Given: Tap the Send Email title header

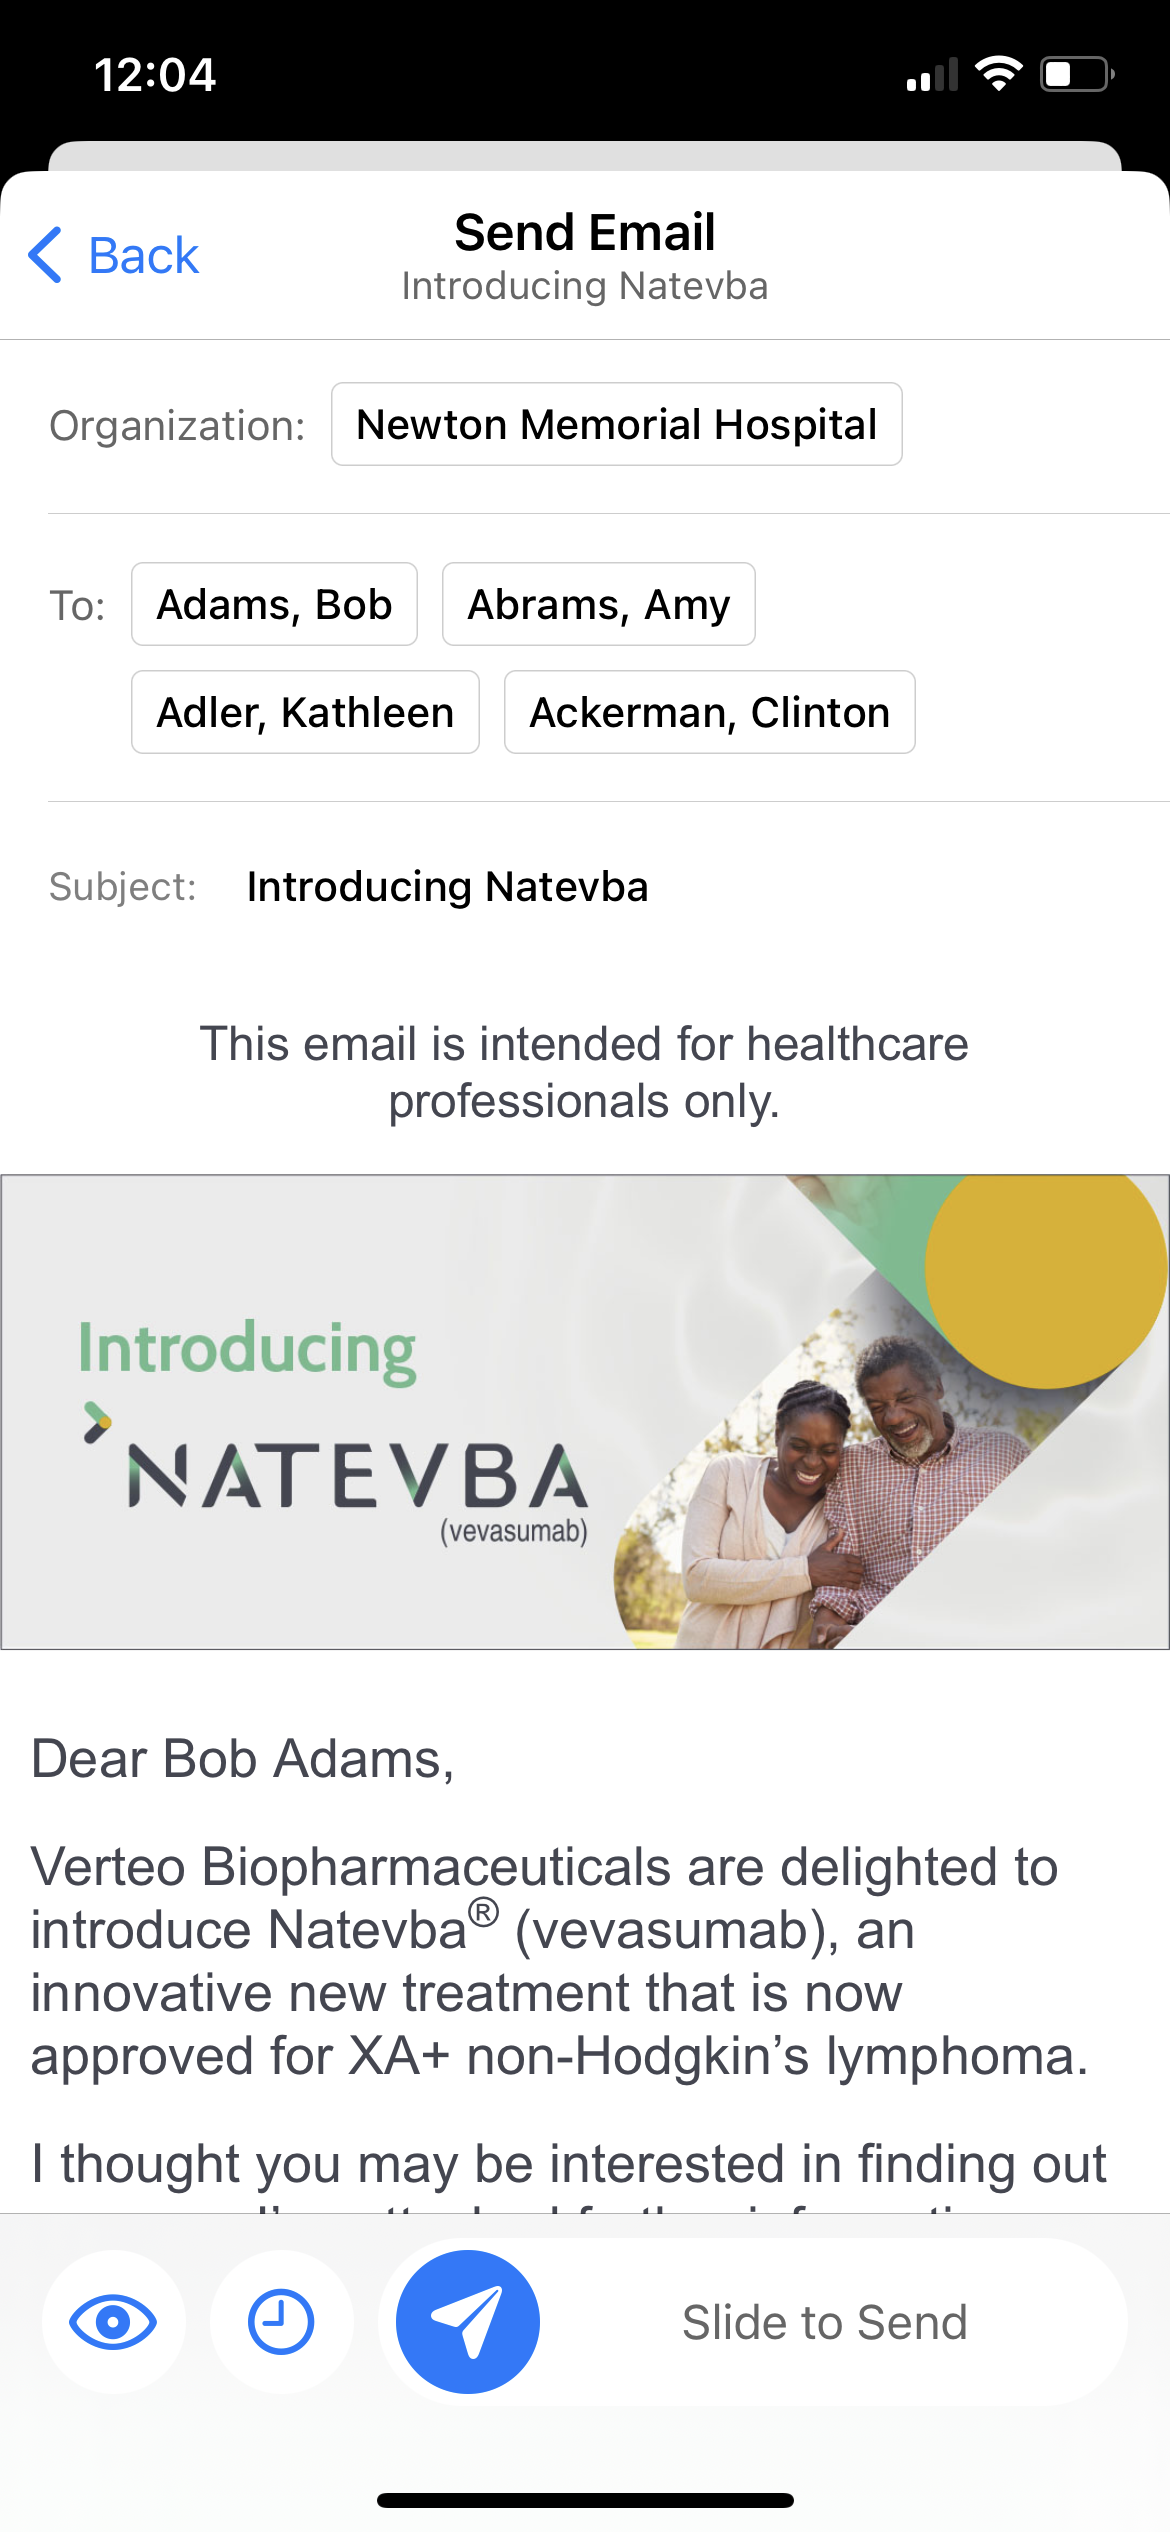Looking at the screenshot, I should click(x=585, y=233).
